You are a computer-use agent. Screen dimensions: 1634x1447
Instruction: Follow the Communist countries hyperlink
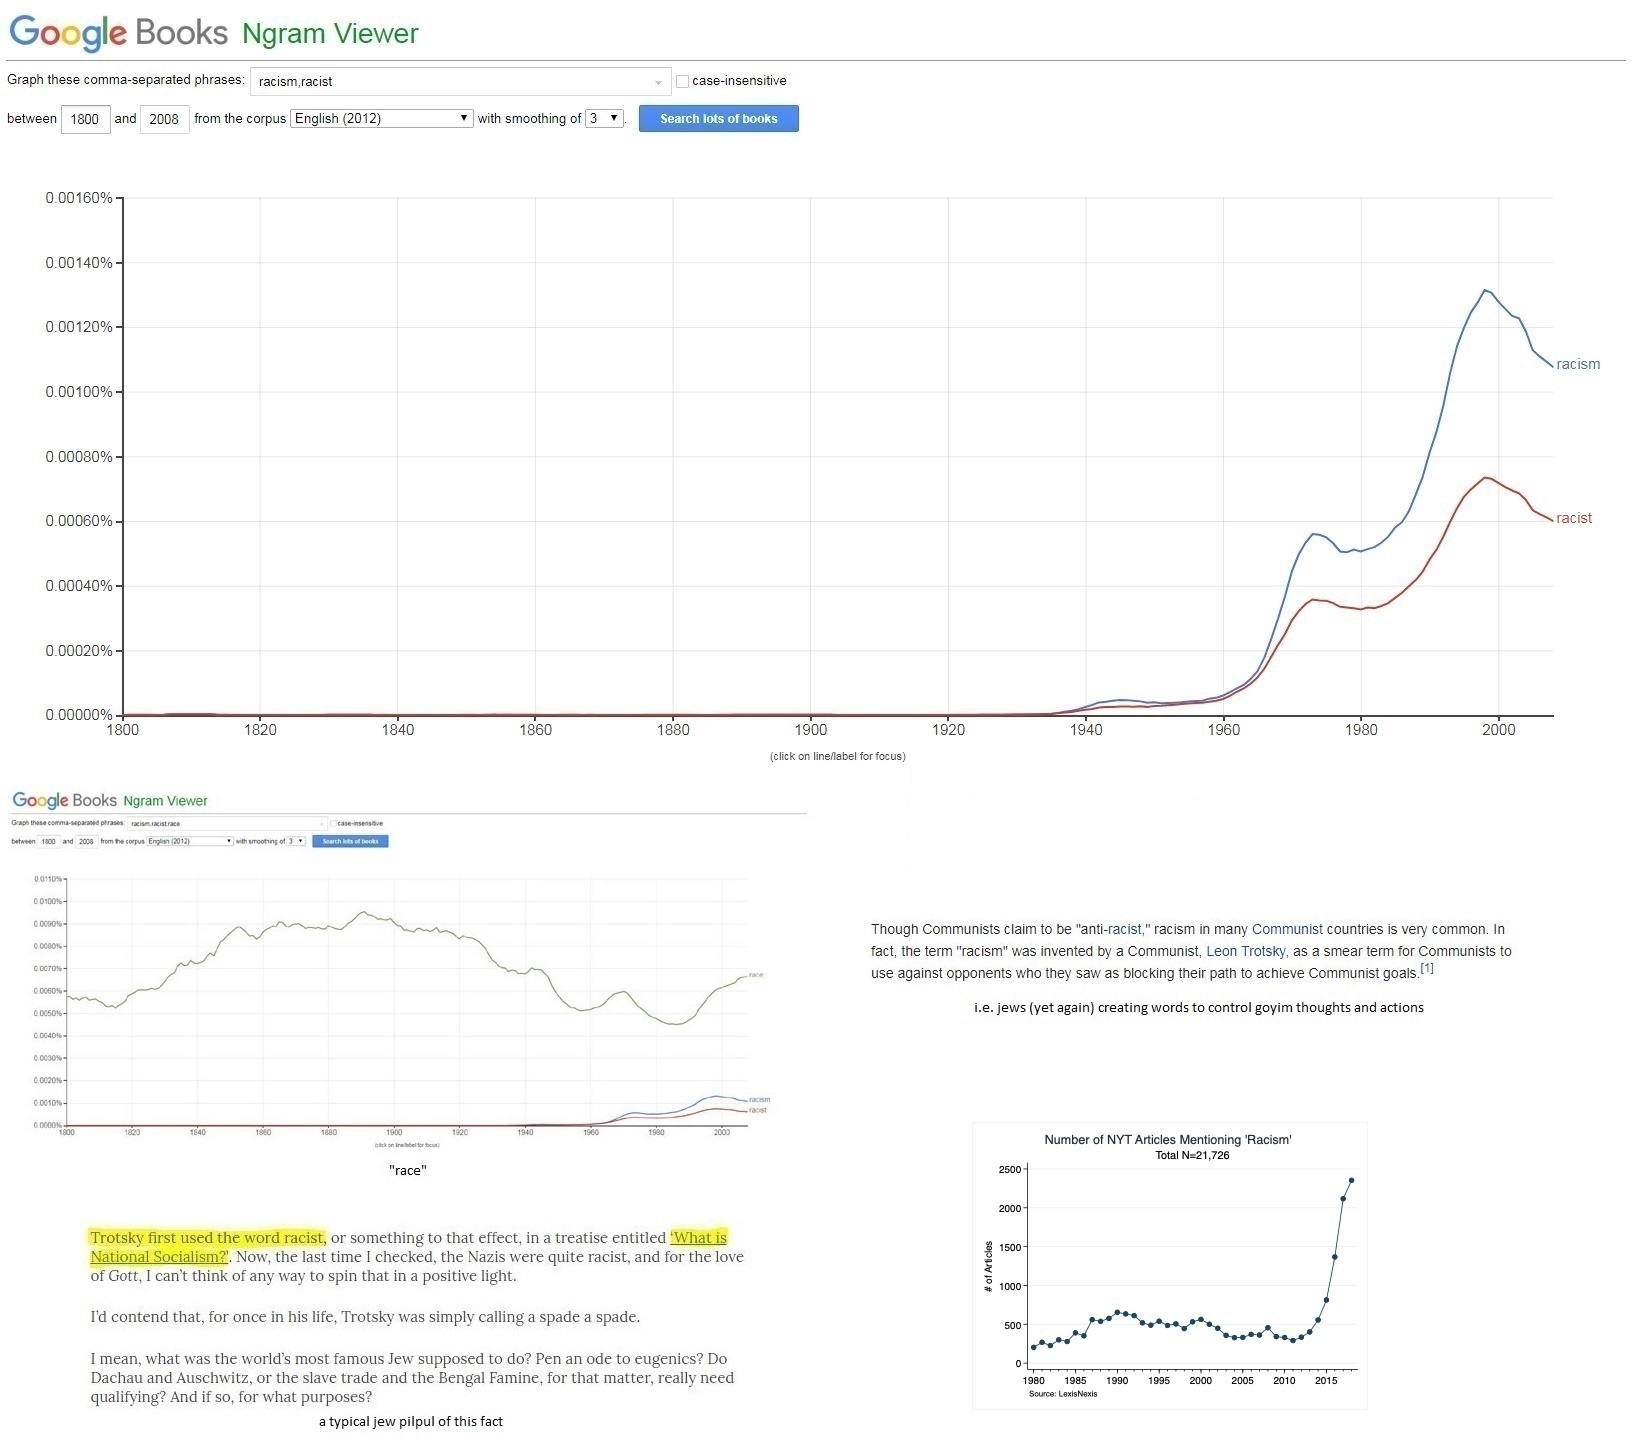(1287, 929)
